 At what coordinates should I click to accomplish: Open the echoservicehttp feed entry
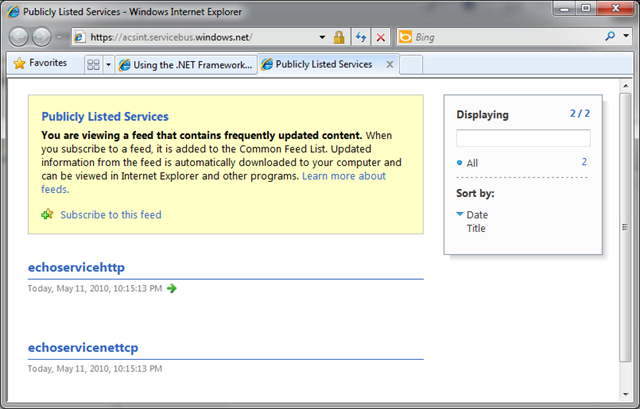[x=76, y=266]
